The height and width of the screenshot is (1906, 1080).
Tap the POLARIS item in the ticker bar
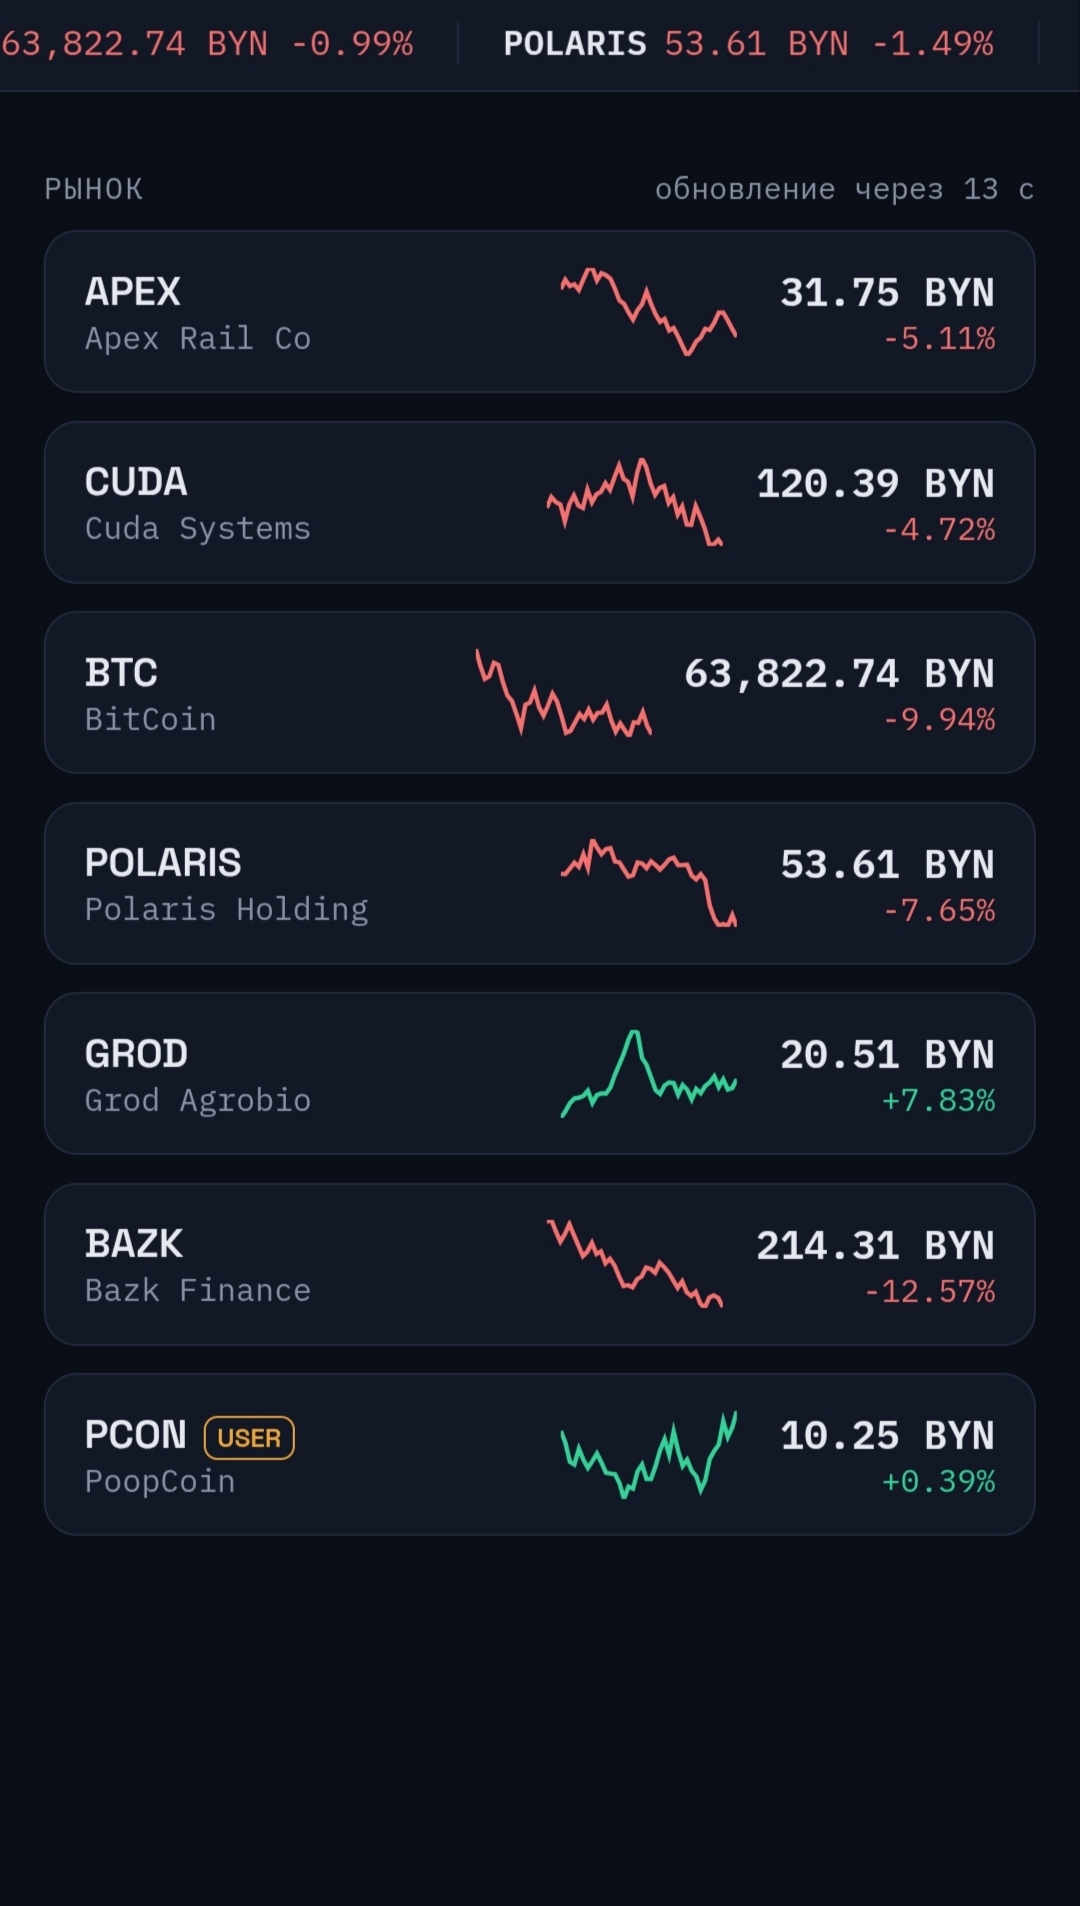[x=748, y=44]
